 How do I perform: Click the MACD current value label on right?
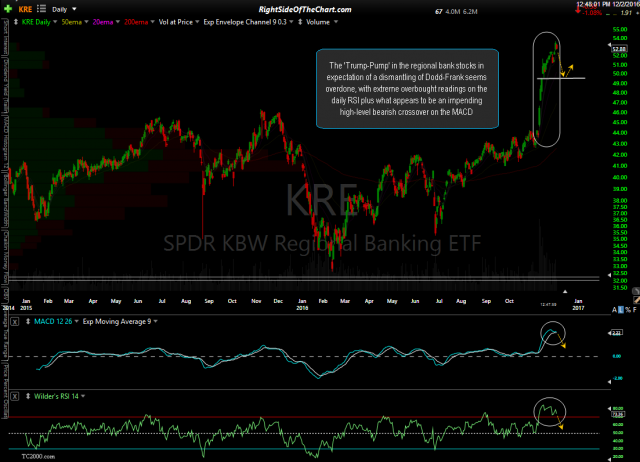[x=616, y=333]
